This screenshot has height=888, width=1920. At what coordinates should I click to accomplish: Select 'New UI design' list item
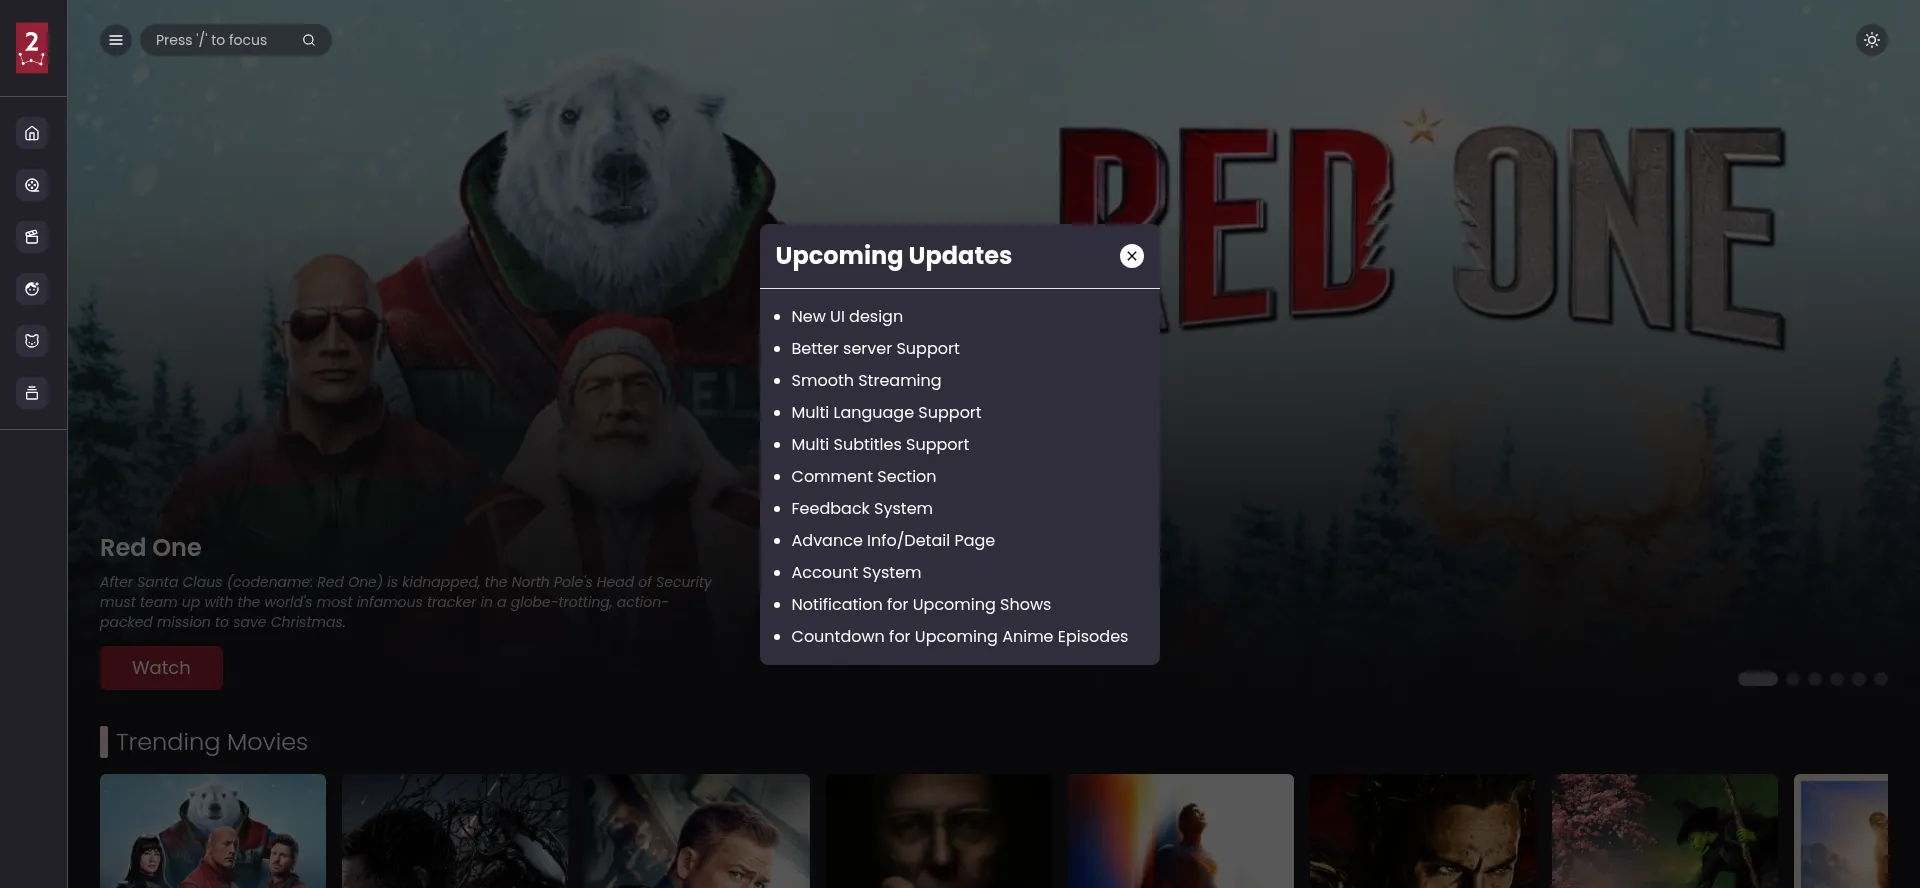(847, 317)
